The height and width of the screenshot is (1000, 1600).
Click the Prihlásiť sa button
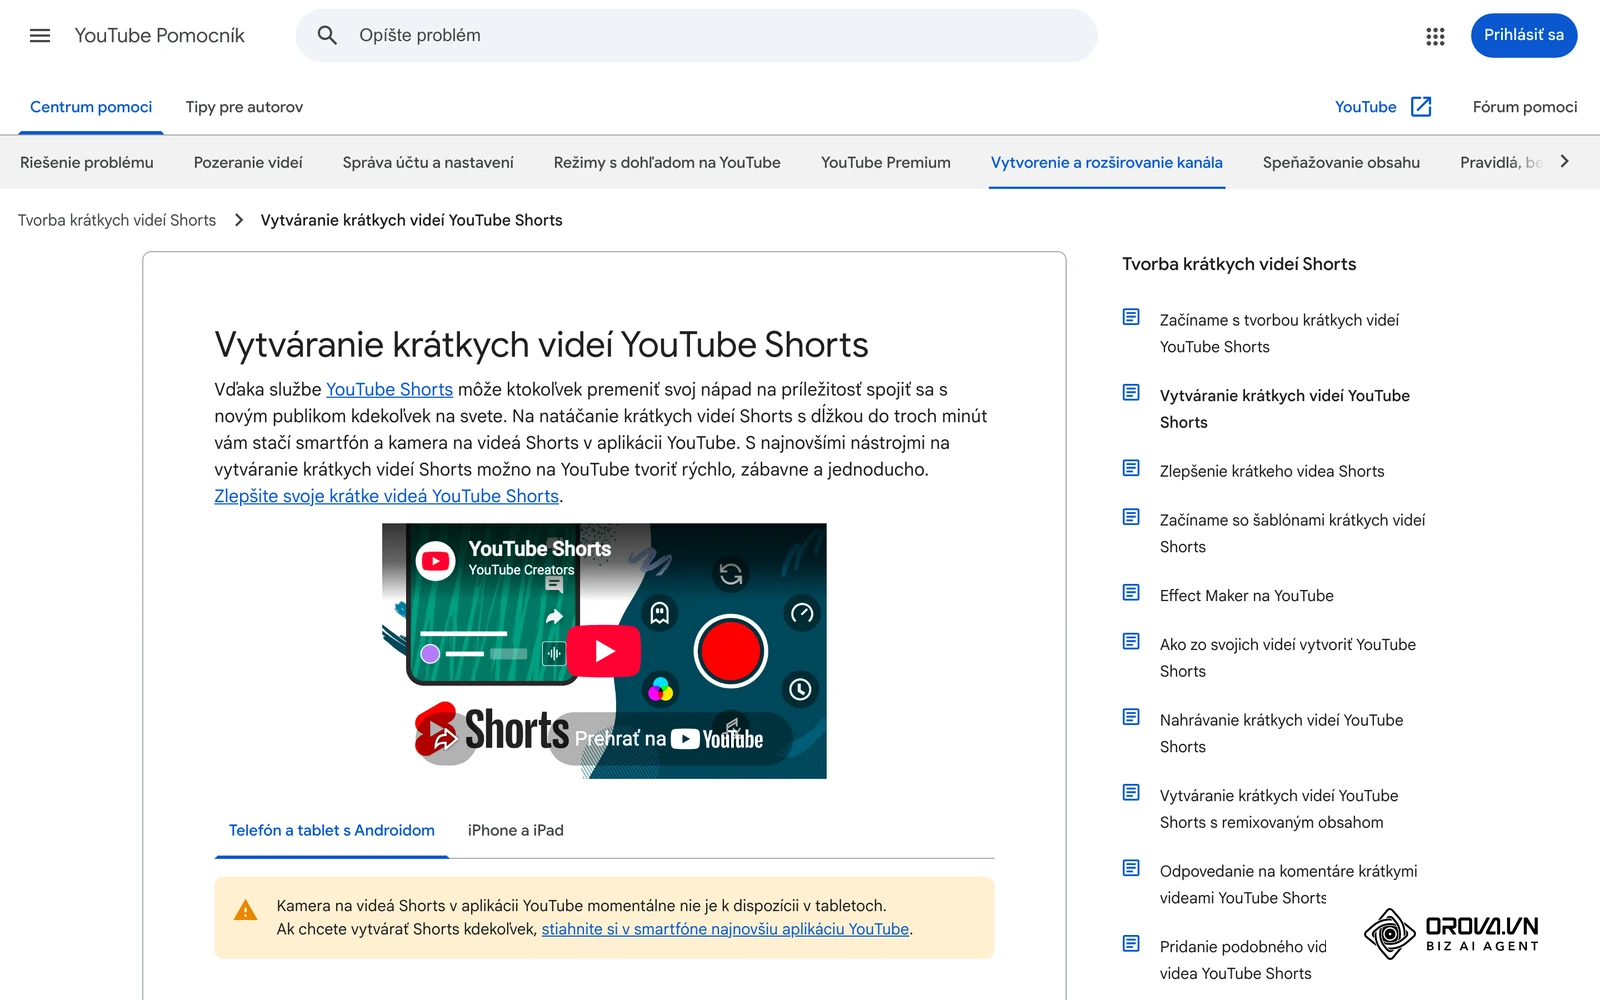1523,36
